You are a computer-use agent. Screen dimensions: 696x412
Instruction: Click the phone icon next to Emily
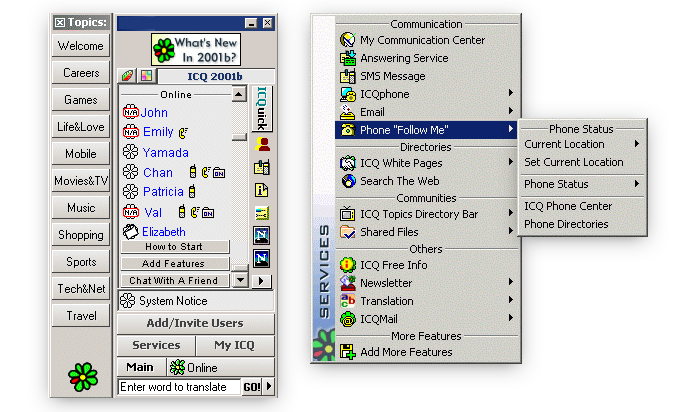(183, 132)
